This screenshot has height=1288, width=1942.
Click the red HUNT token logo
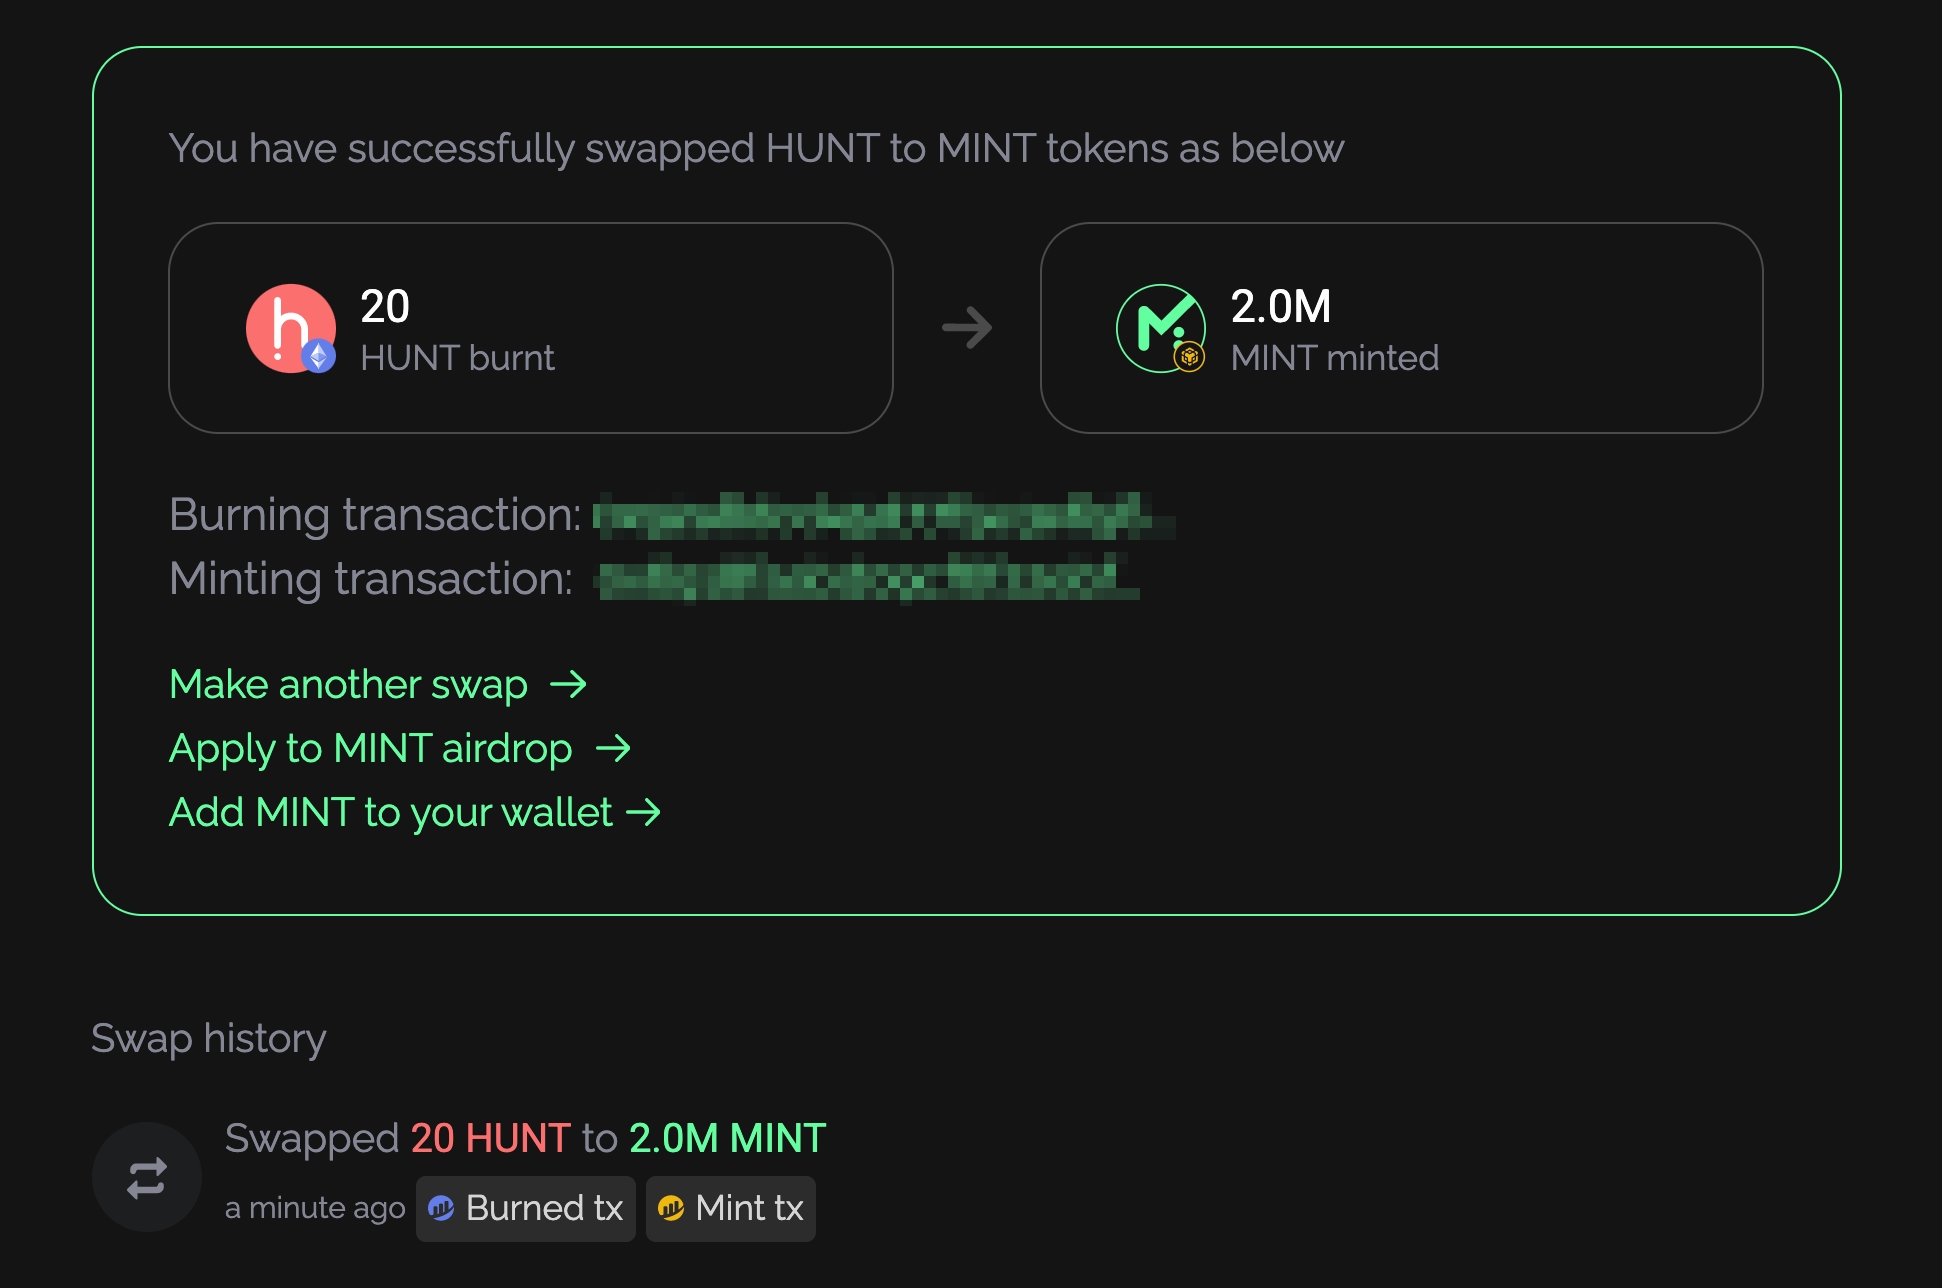tap(287, 324)
